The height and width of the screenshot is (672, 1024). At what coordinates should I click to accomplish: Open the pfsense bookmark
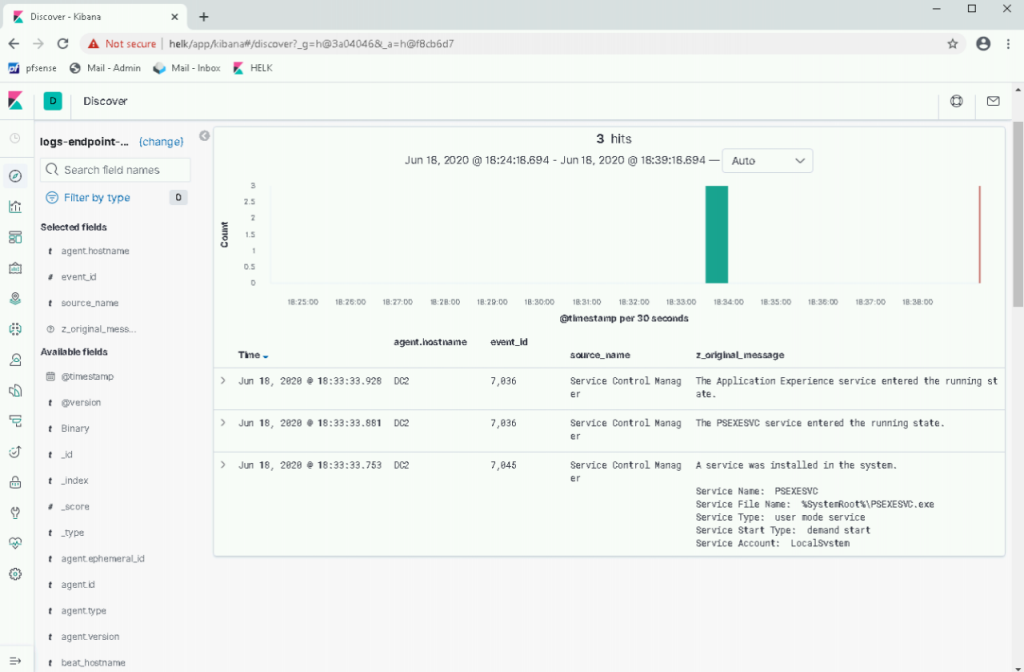tap(33, 68)
